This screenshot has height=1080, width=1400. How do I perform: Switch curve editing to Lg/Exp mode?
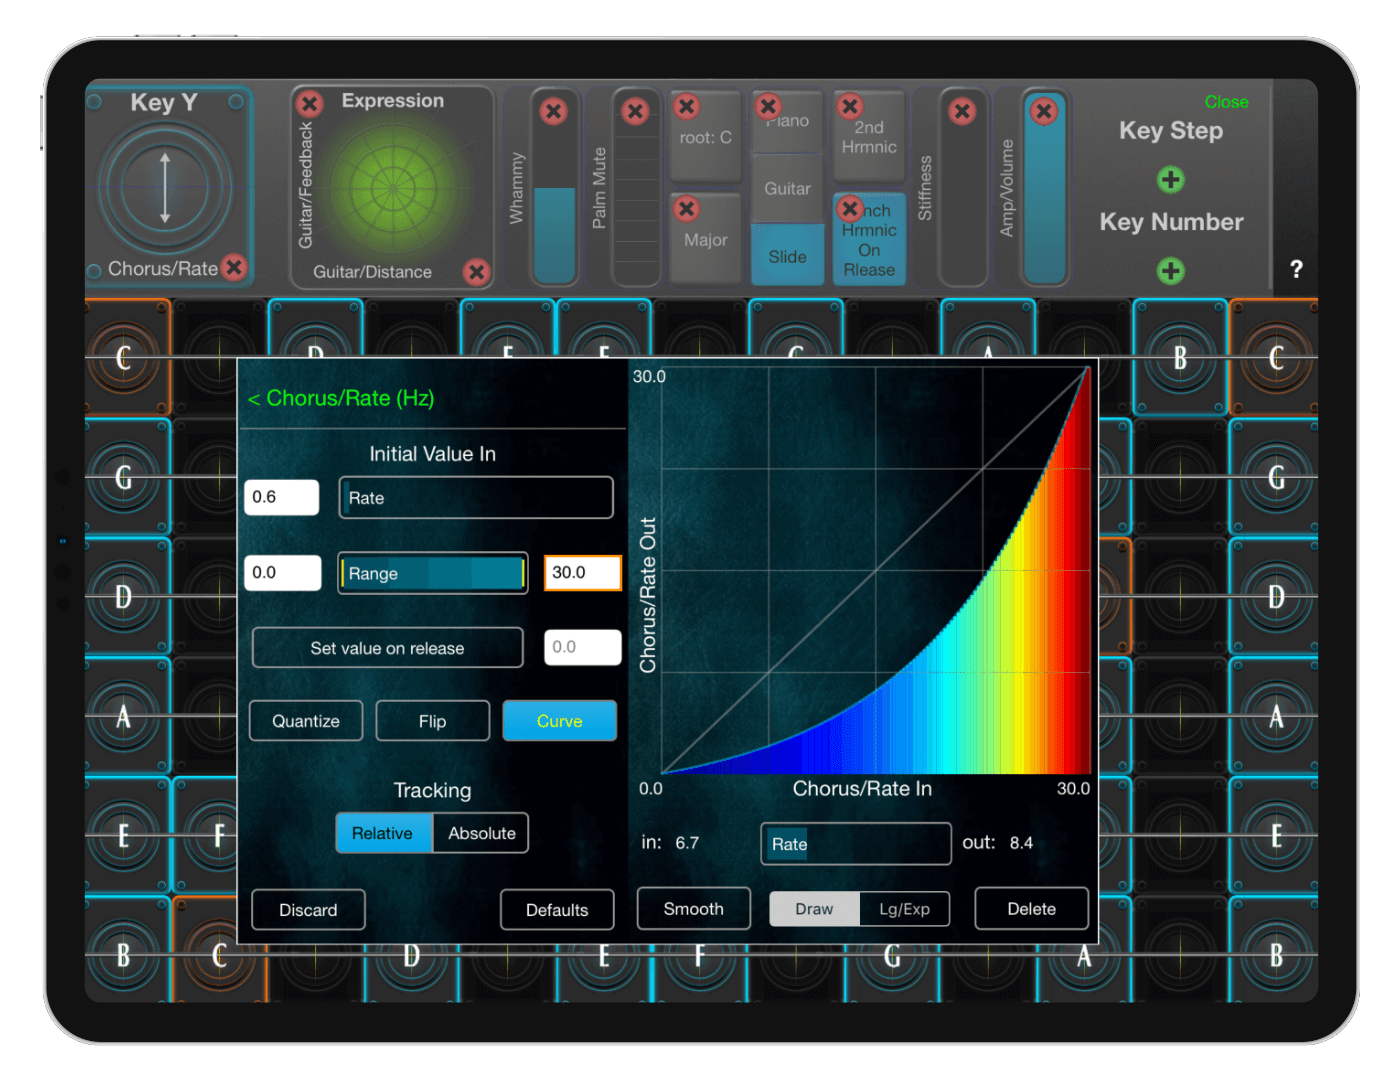point(904,909)
